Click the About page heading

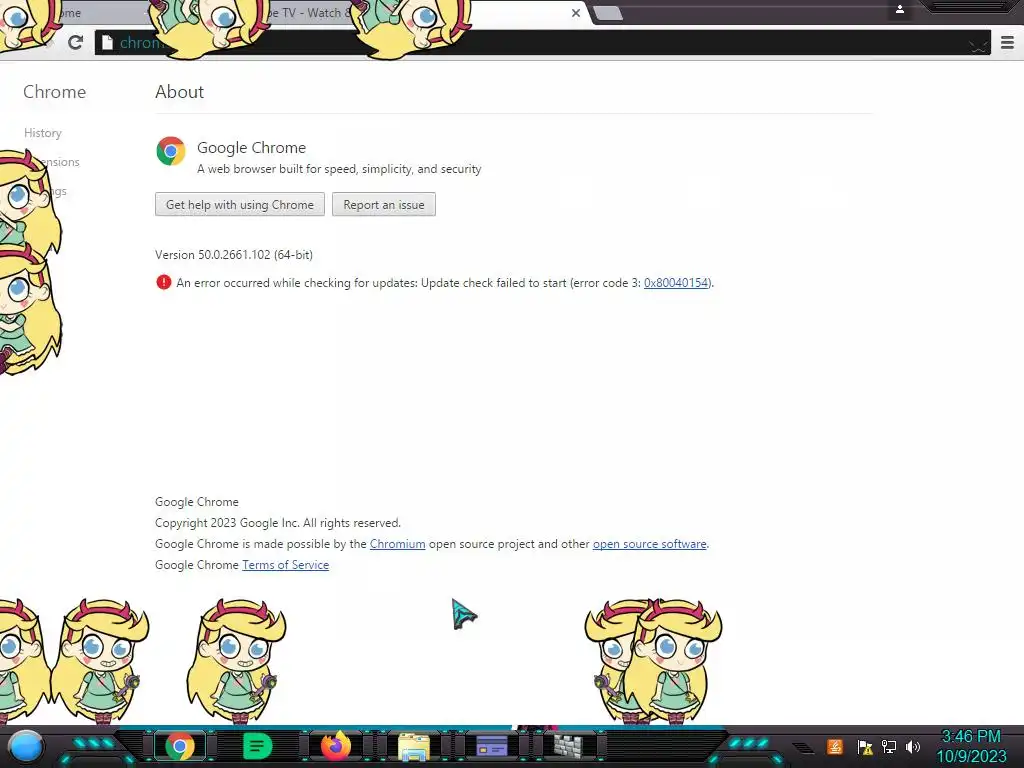pyautogui.click(x=180, y=91)
